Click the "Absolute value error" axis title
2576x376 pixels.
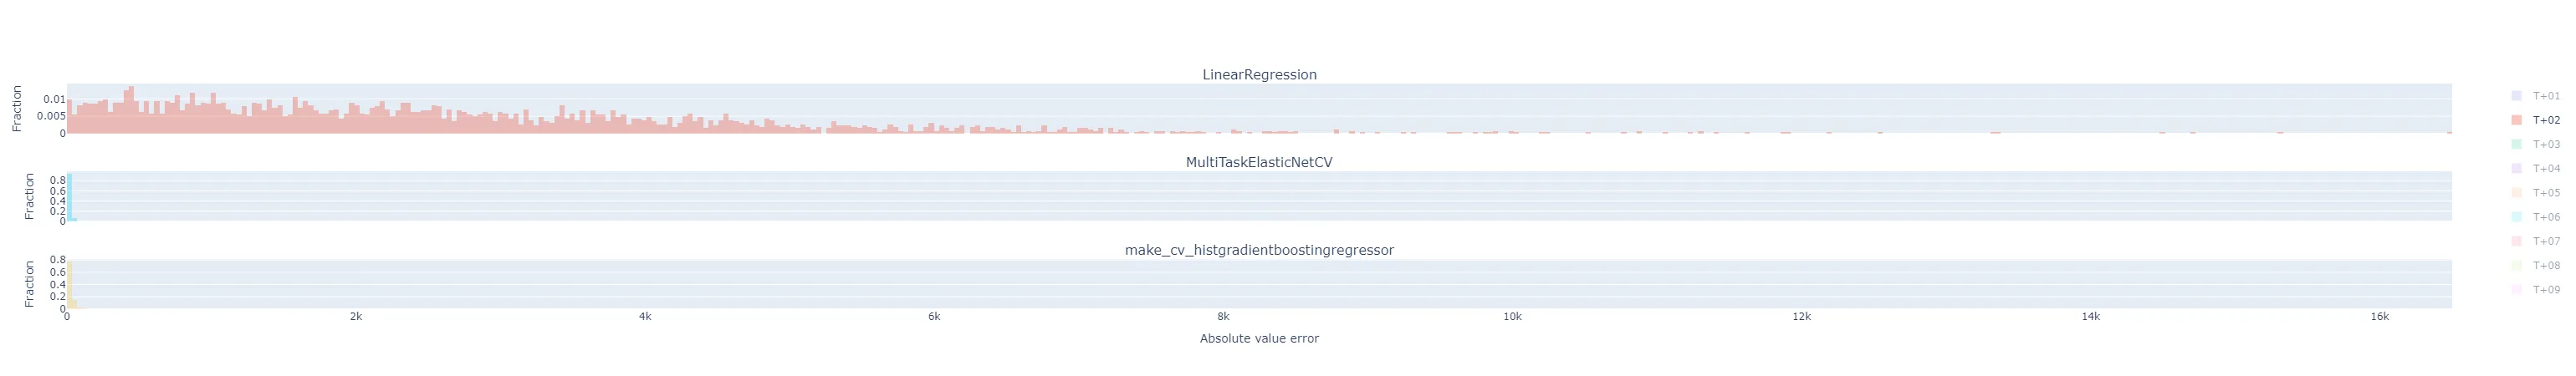(1258, 339)
